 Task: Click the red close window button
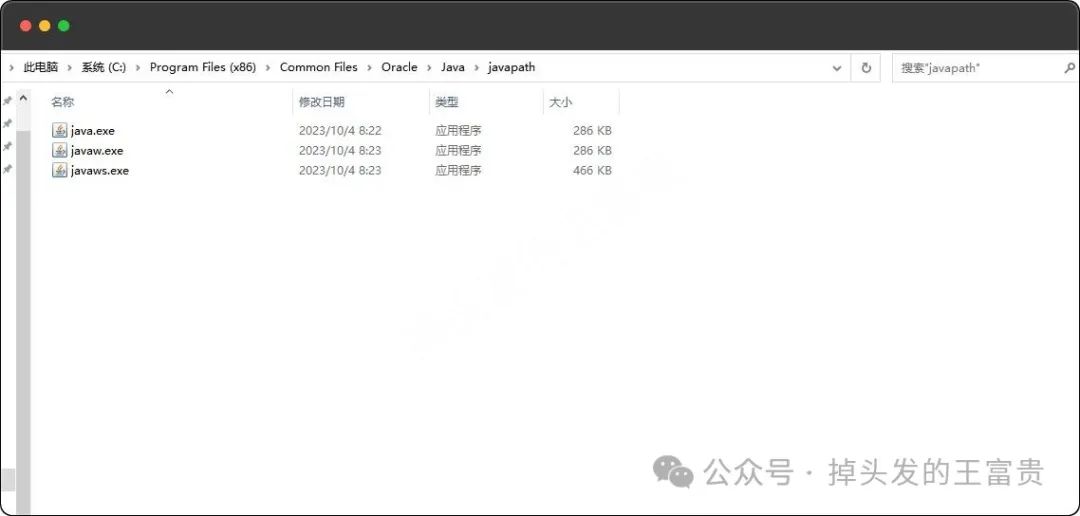click(25, 25)
